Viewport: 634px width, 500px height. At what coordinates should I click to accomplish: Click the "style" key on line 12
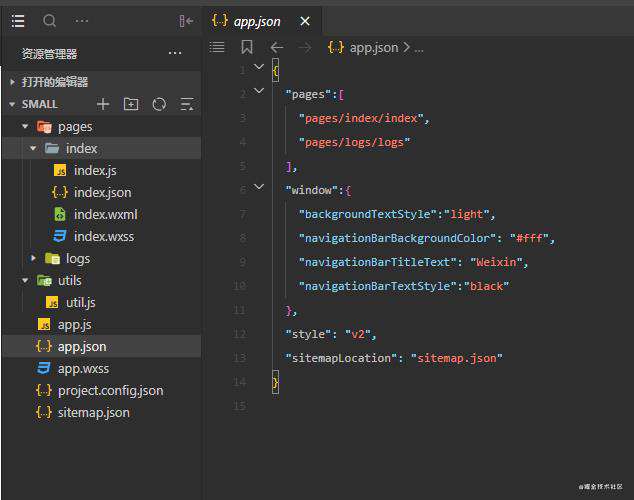click(x=308, y=334)
